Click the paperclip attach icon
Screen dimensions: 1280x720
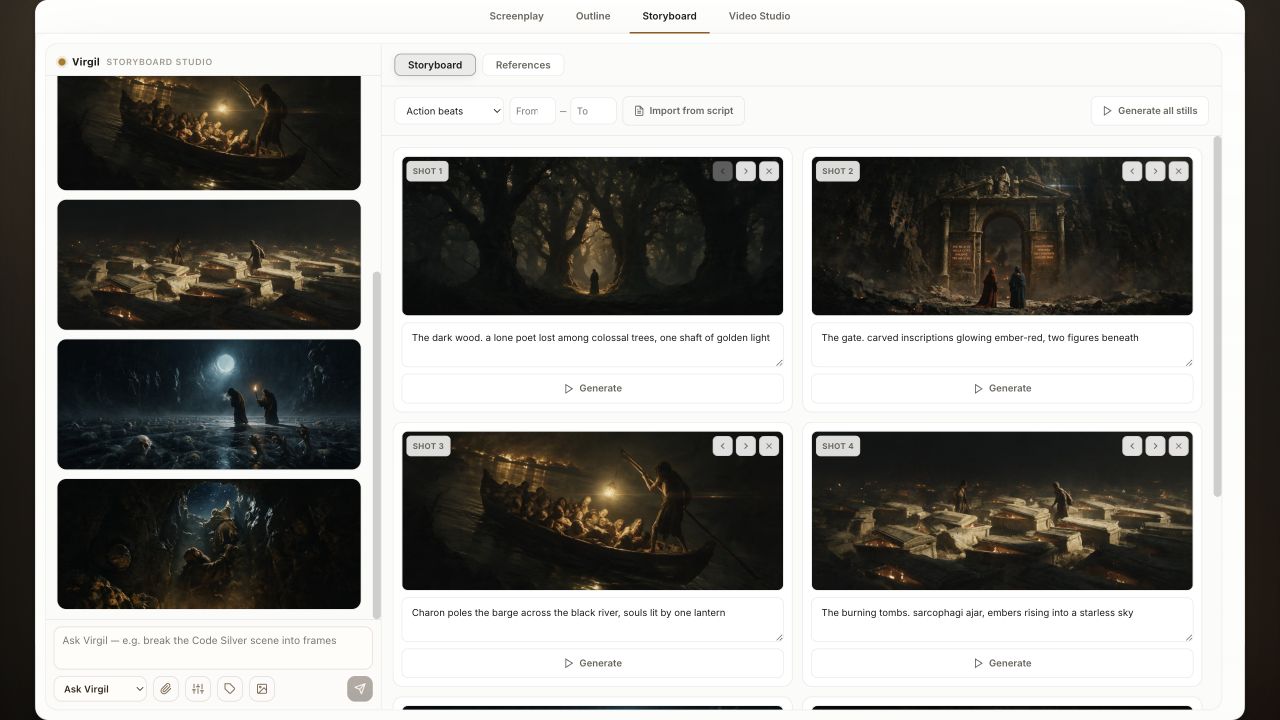point(166,689)
